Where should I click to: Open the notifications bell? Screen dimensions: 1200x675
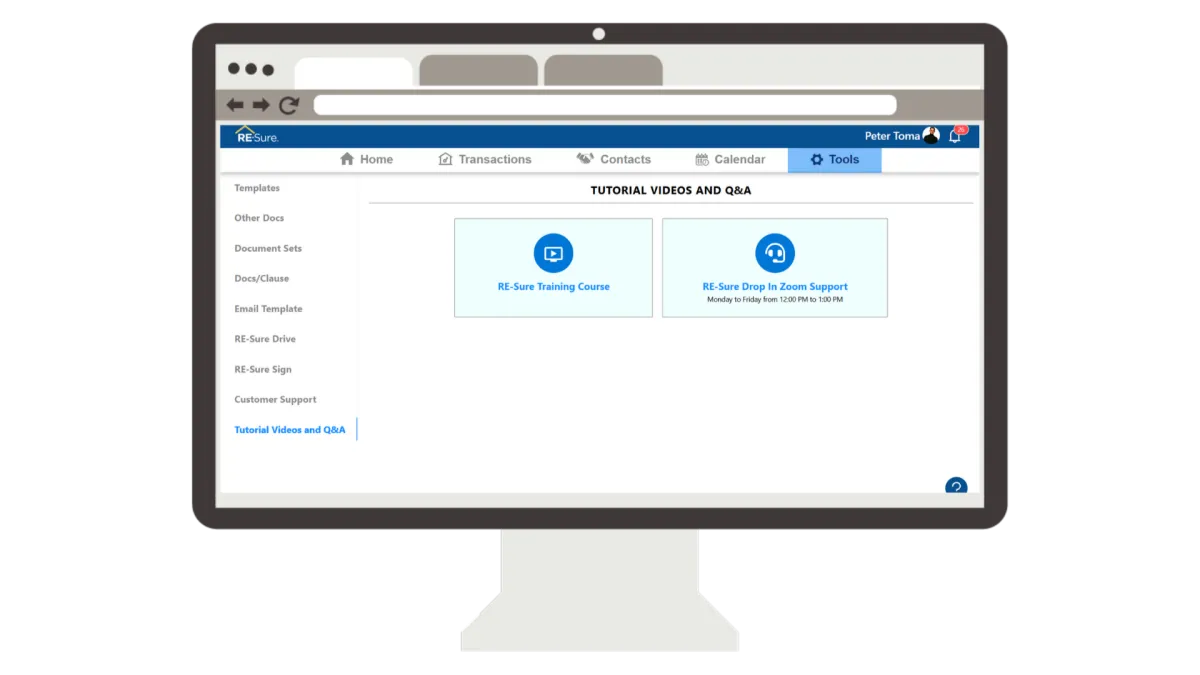click(x=955, y=136)
